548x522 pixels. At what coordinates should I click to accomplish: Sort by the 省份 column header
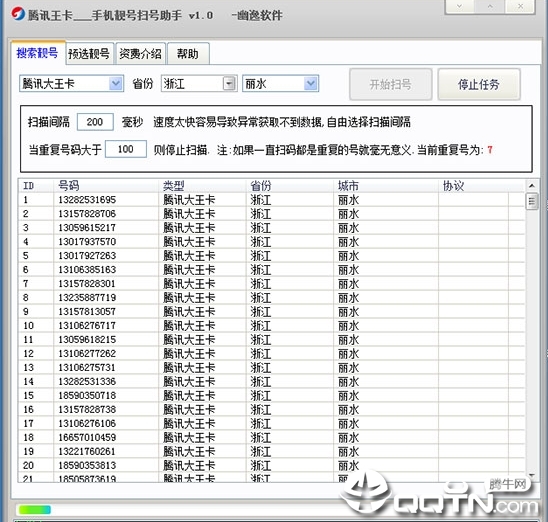click(x=290, y=186)
